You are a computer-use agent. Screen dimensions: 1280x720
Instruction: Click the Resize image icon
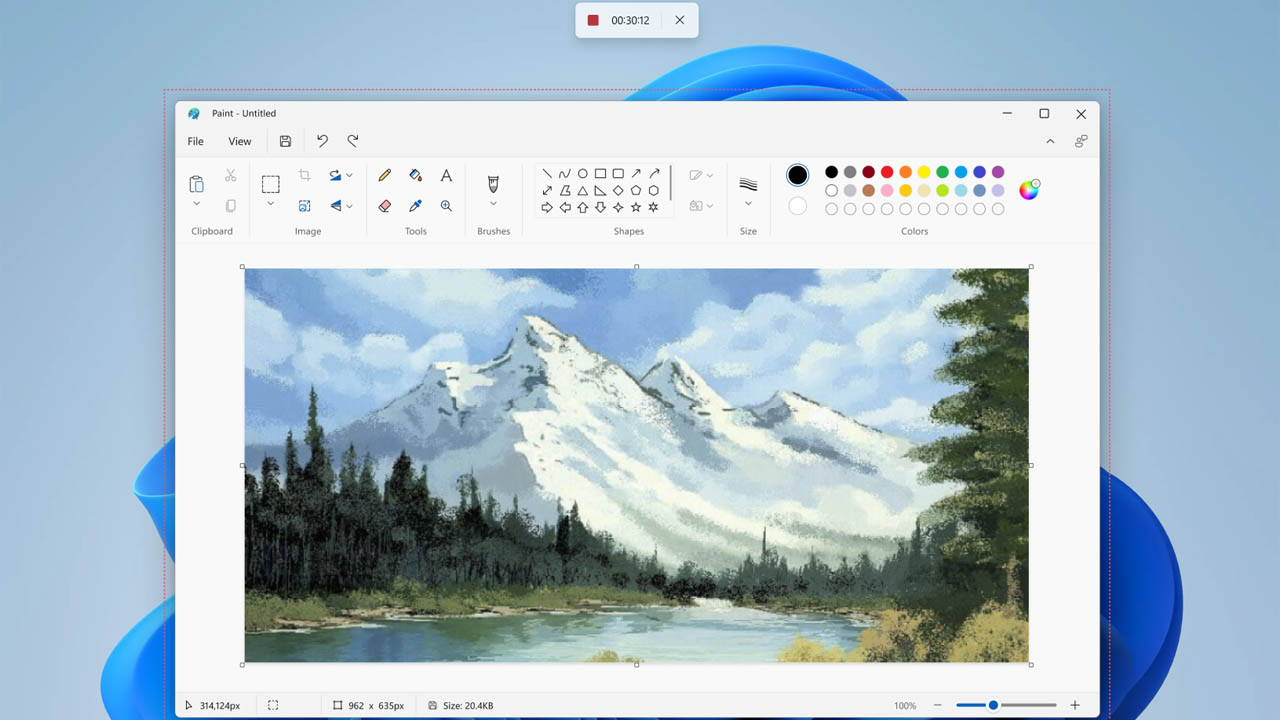click(304, 205)
